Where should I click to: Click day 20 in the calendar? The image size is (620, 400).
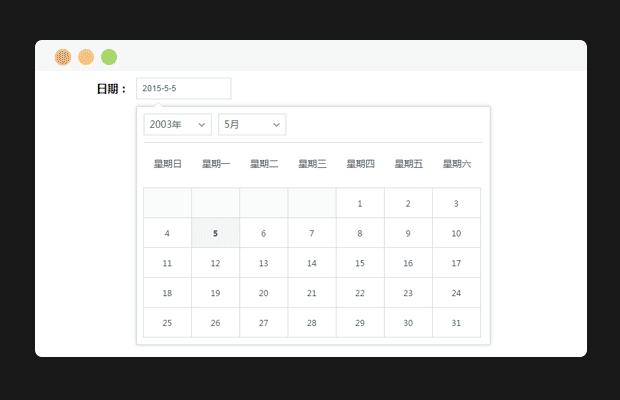(264, 293)
